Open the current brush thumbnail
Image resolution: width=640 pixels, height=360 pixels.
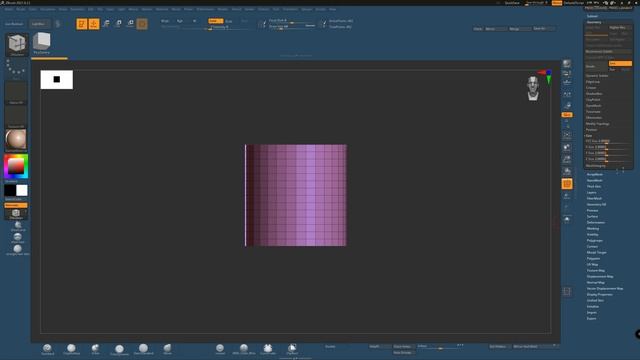[x=17, y=44]
